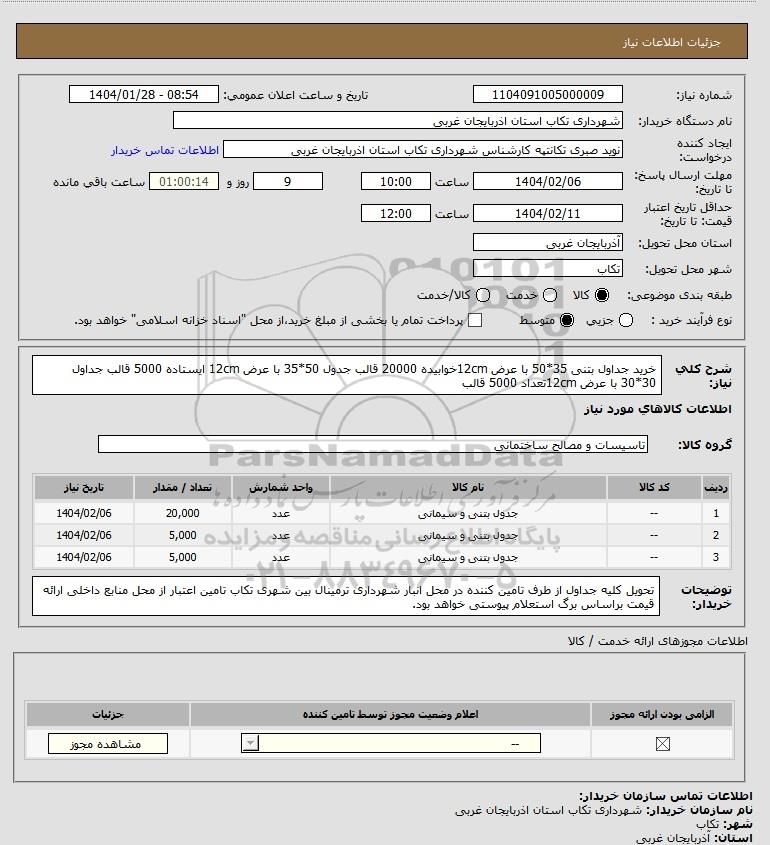
Task: Click the validity time 12:00 field
Action: (x=396, y=213)
